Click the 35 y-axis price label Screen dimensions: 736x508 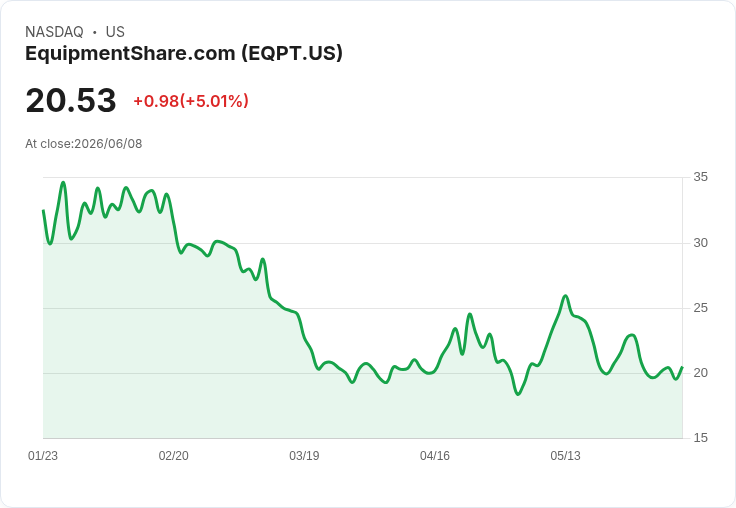(700, 177)
